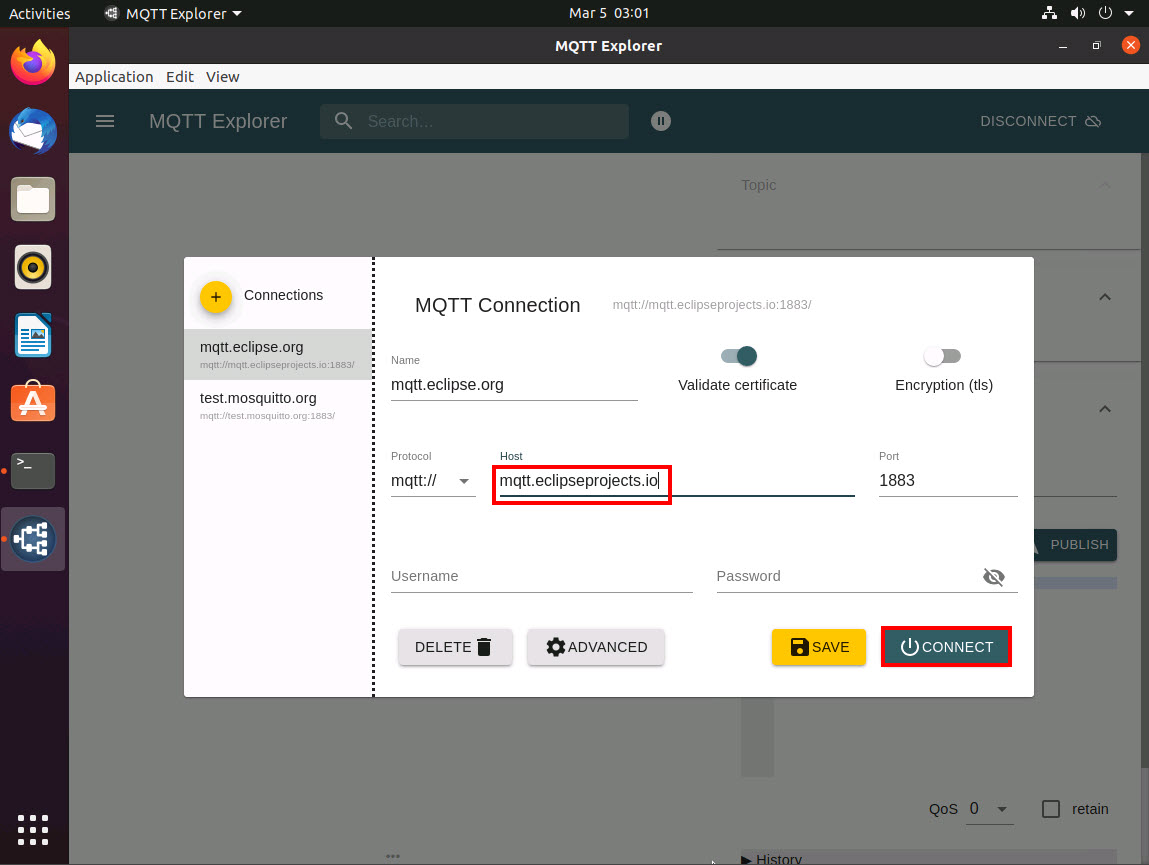Image resolution: width=1149 pixels, height=865 pixels.
Task: Open the QoS dropdown
Action: (990, 809)
